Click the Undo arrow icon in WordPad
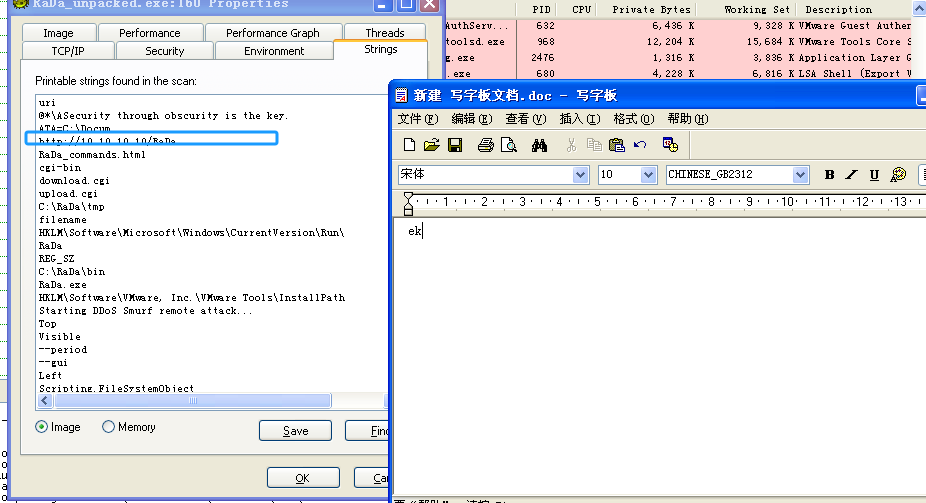The height and width of the screenshot is (503, 926). pyautogui.click(x=640, y=145)
